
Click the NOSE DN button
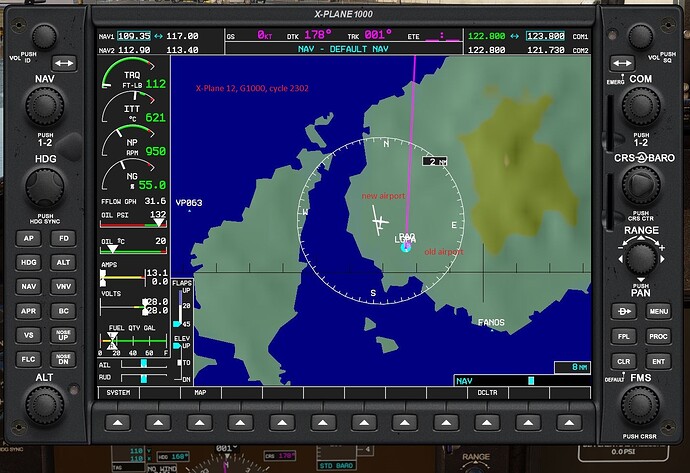click(x=63, y=359)
